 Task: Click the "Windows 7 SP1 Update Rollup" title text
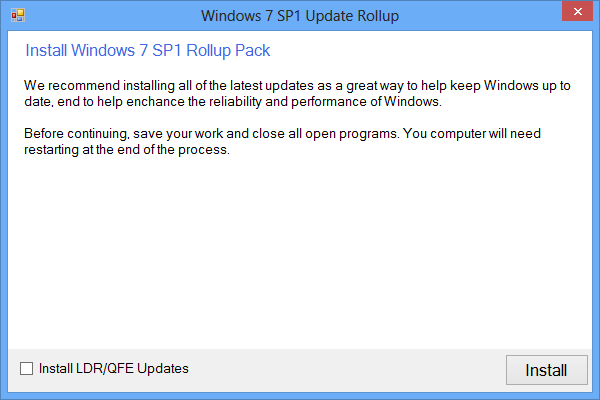299,15
